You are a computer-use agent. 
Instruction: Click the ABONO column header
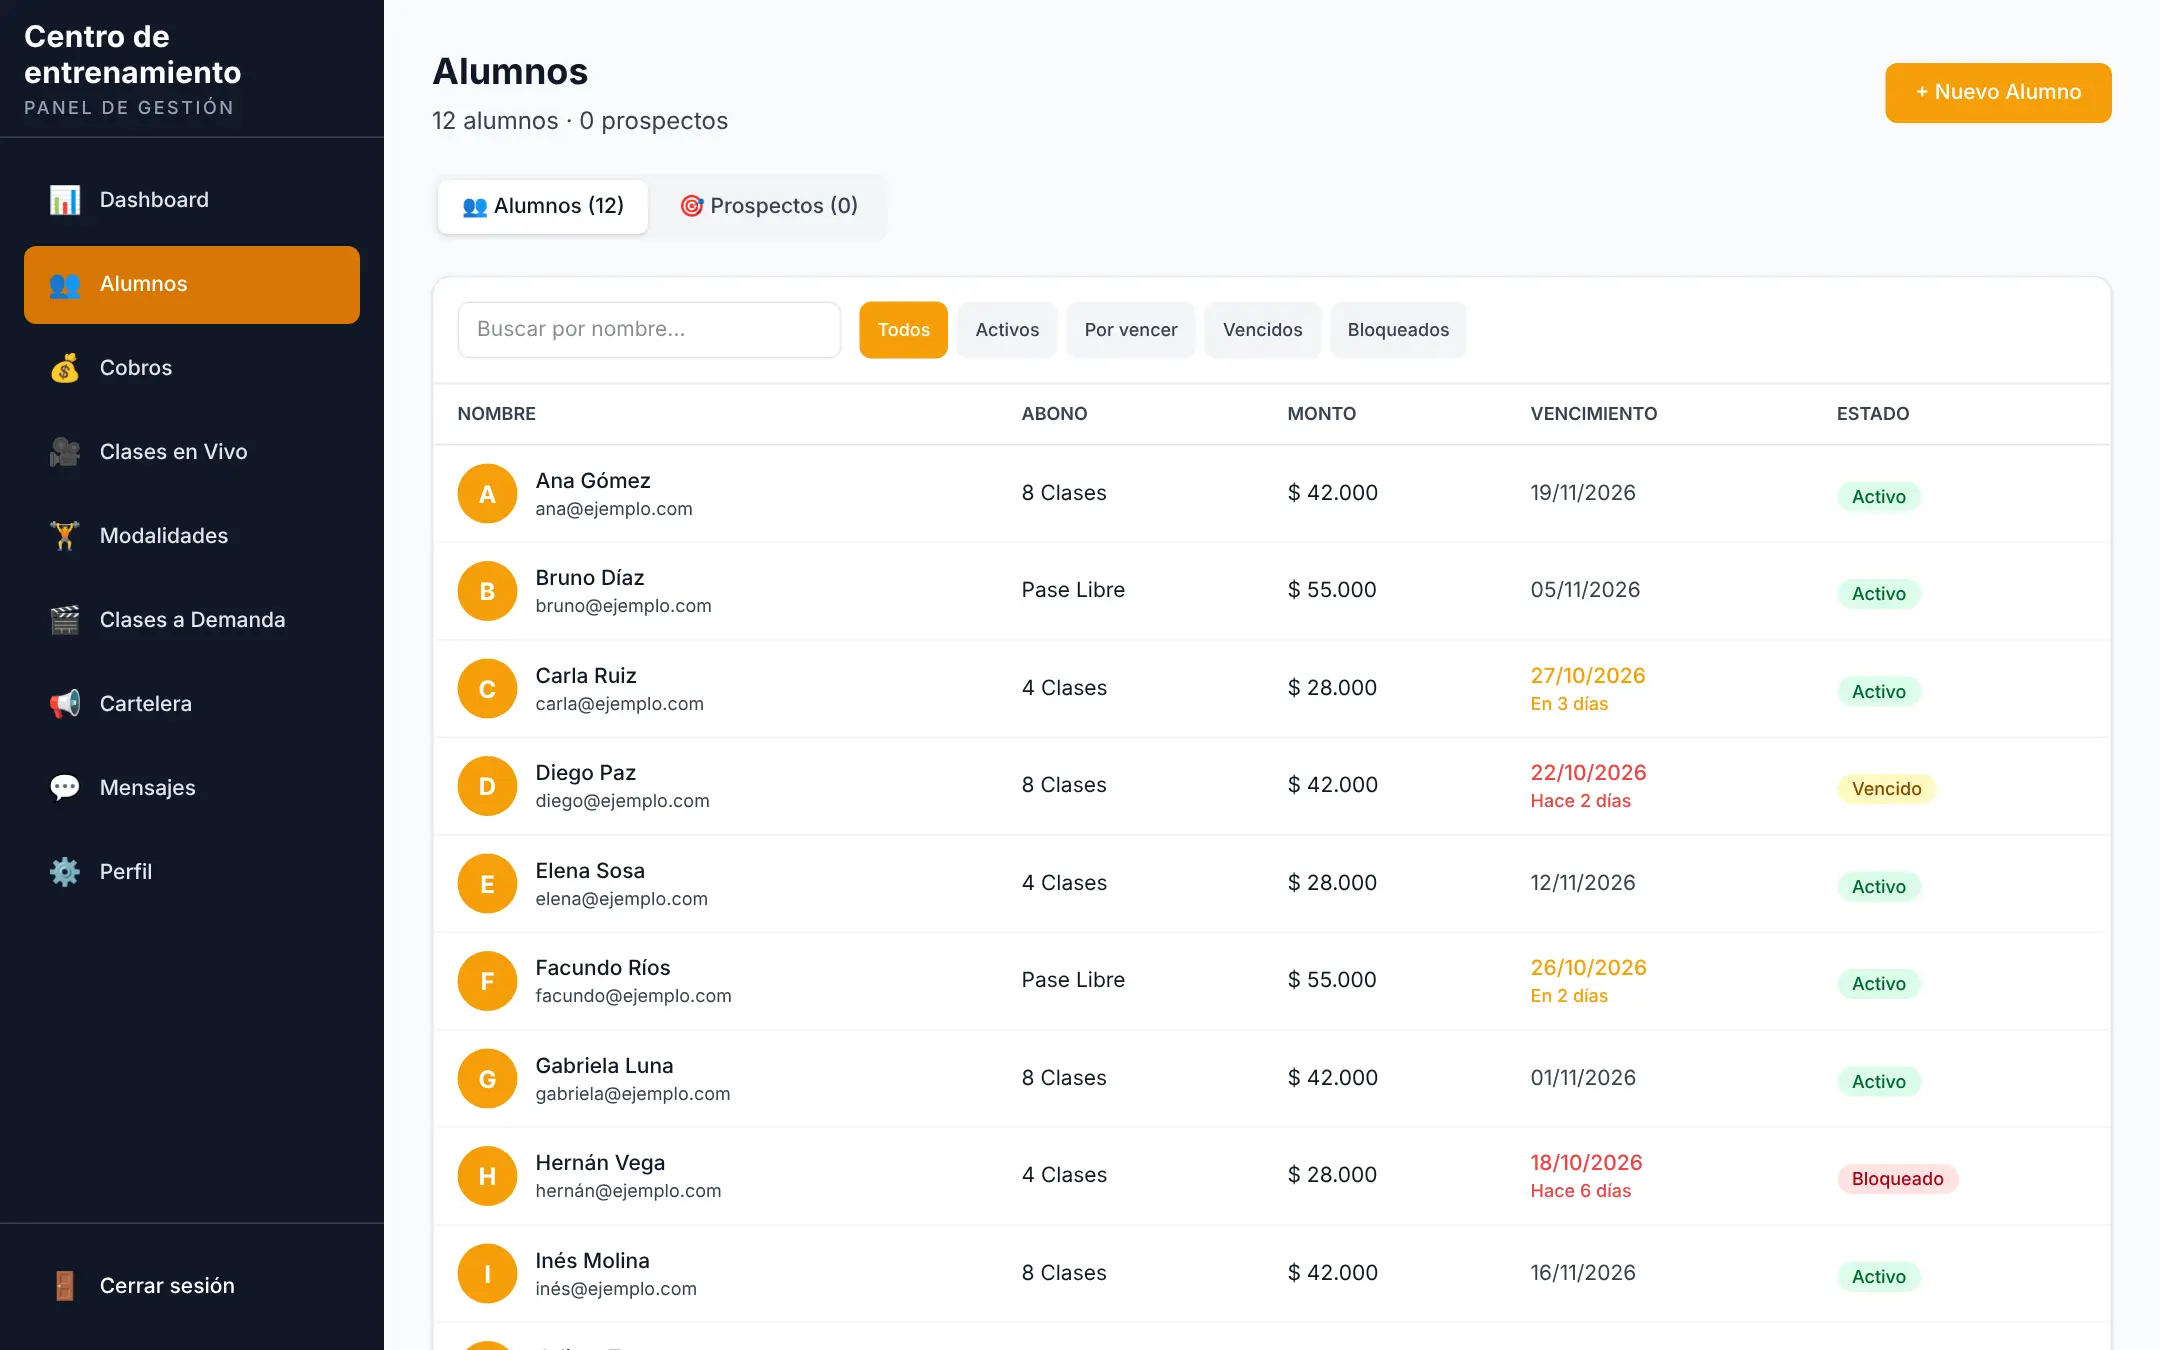(x=1054, y=414)
